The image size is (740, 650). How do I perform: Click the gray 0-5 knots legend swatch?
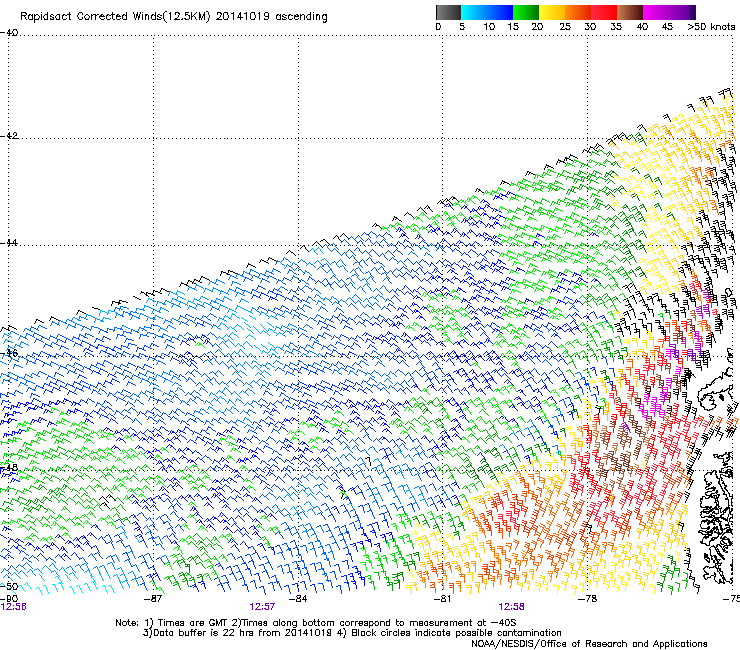[448, 12]
